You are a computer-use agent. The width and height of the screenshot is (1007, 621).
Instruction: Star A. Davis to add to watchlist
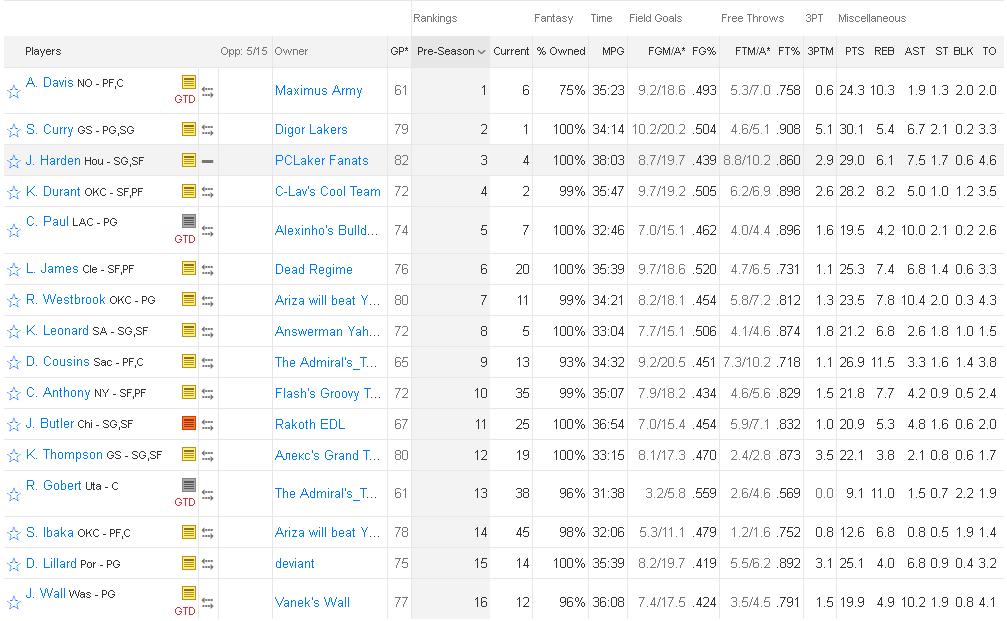[x=14, y=92]
